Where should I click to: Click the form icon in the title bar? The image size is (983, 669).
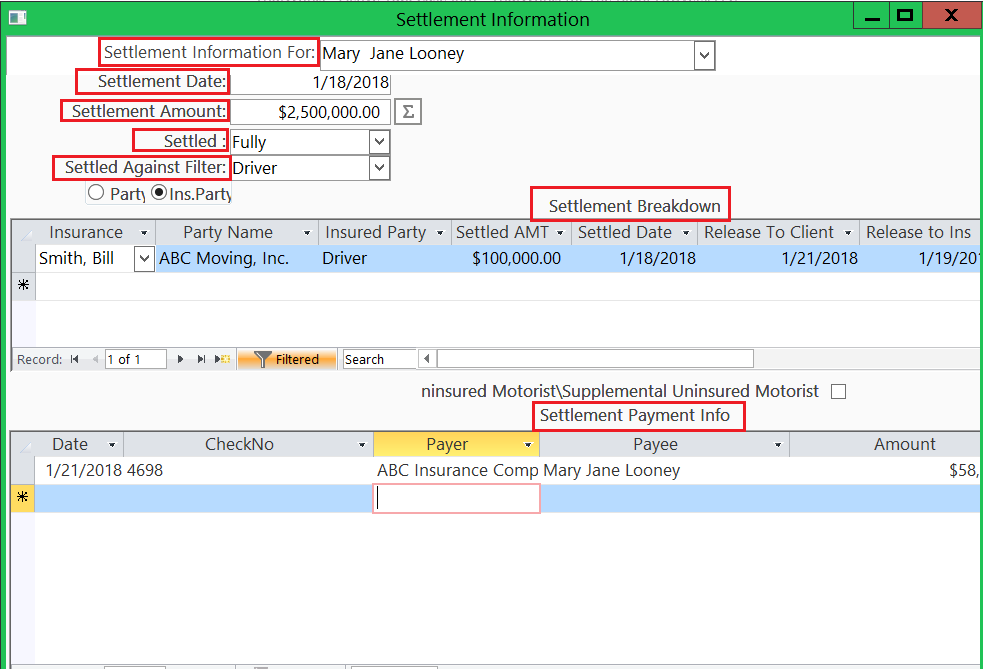tap(16, 17)
